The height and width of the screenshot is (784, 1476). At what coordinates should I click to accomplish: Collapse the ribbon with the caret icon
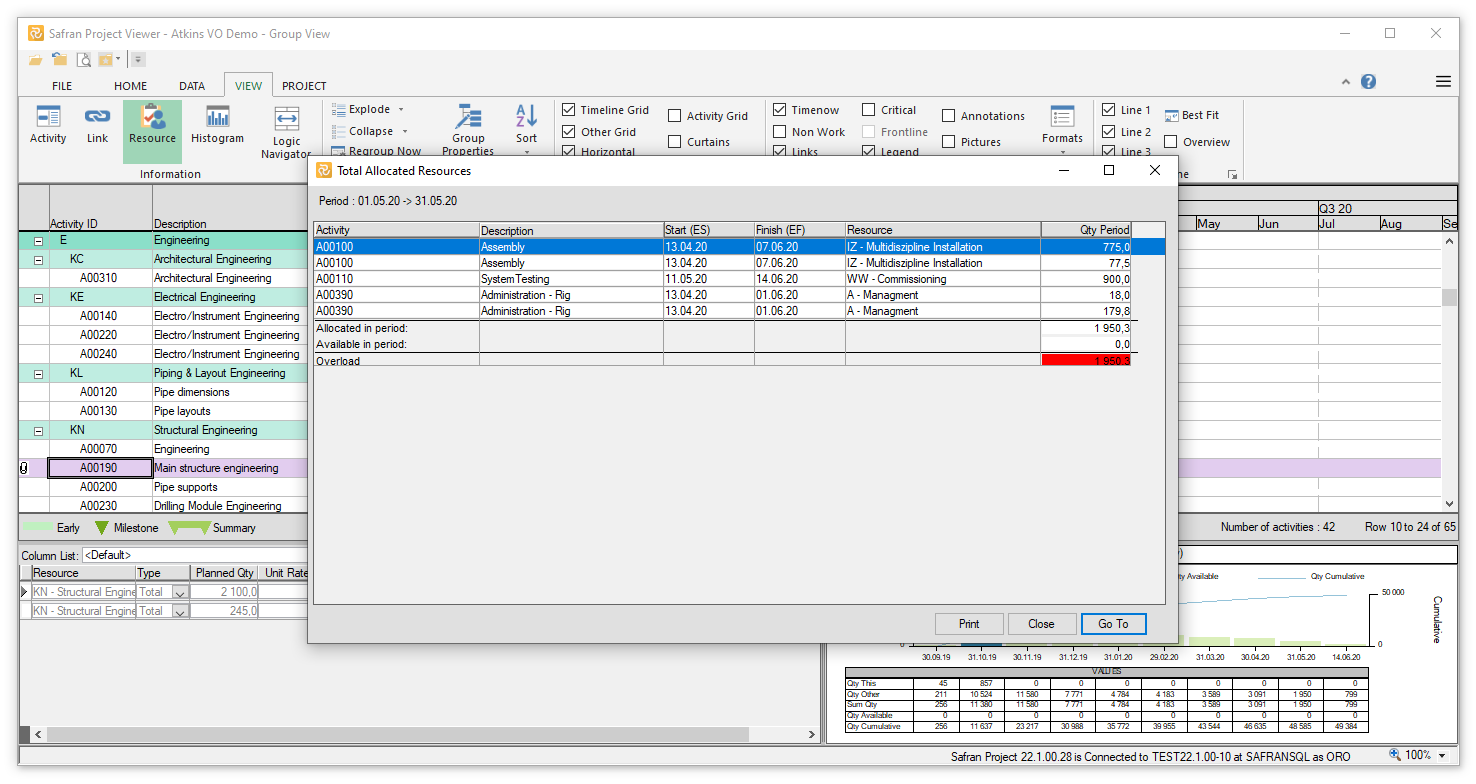[x=1345, y=82]
